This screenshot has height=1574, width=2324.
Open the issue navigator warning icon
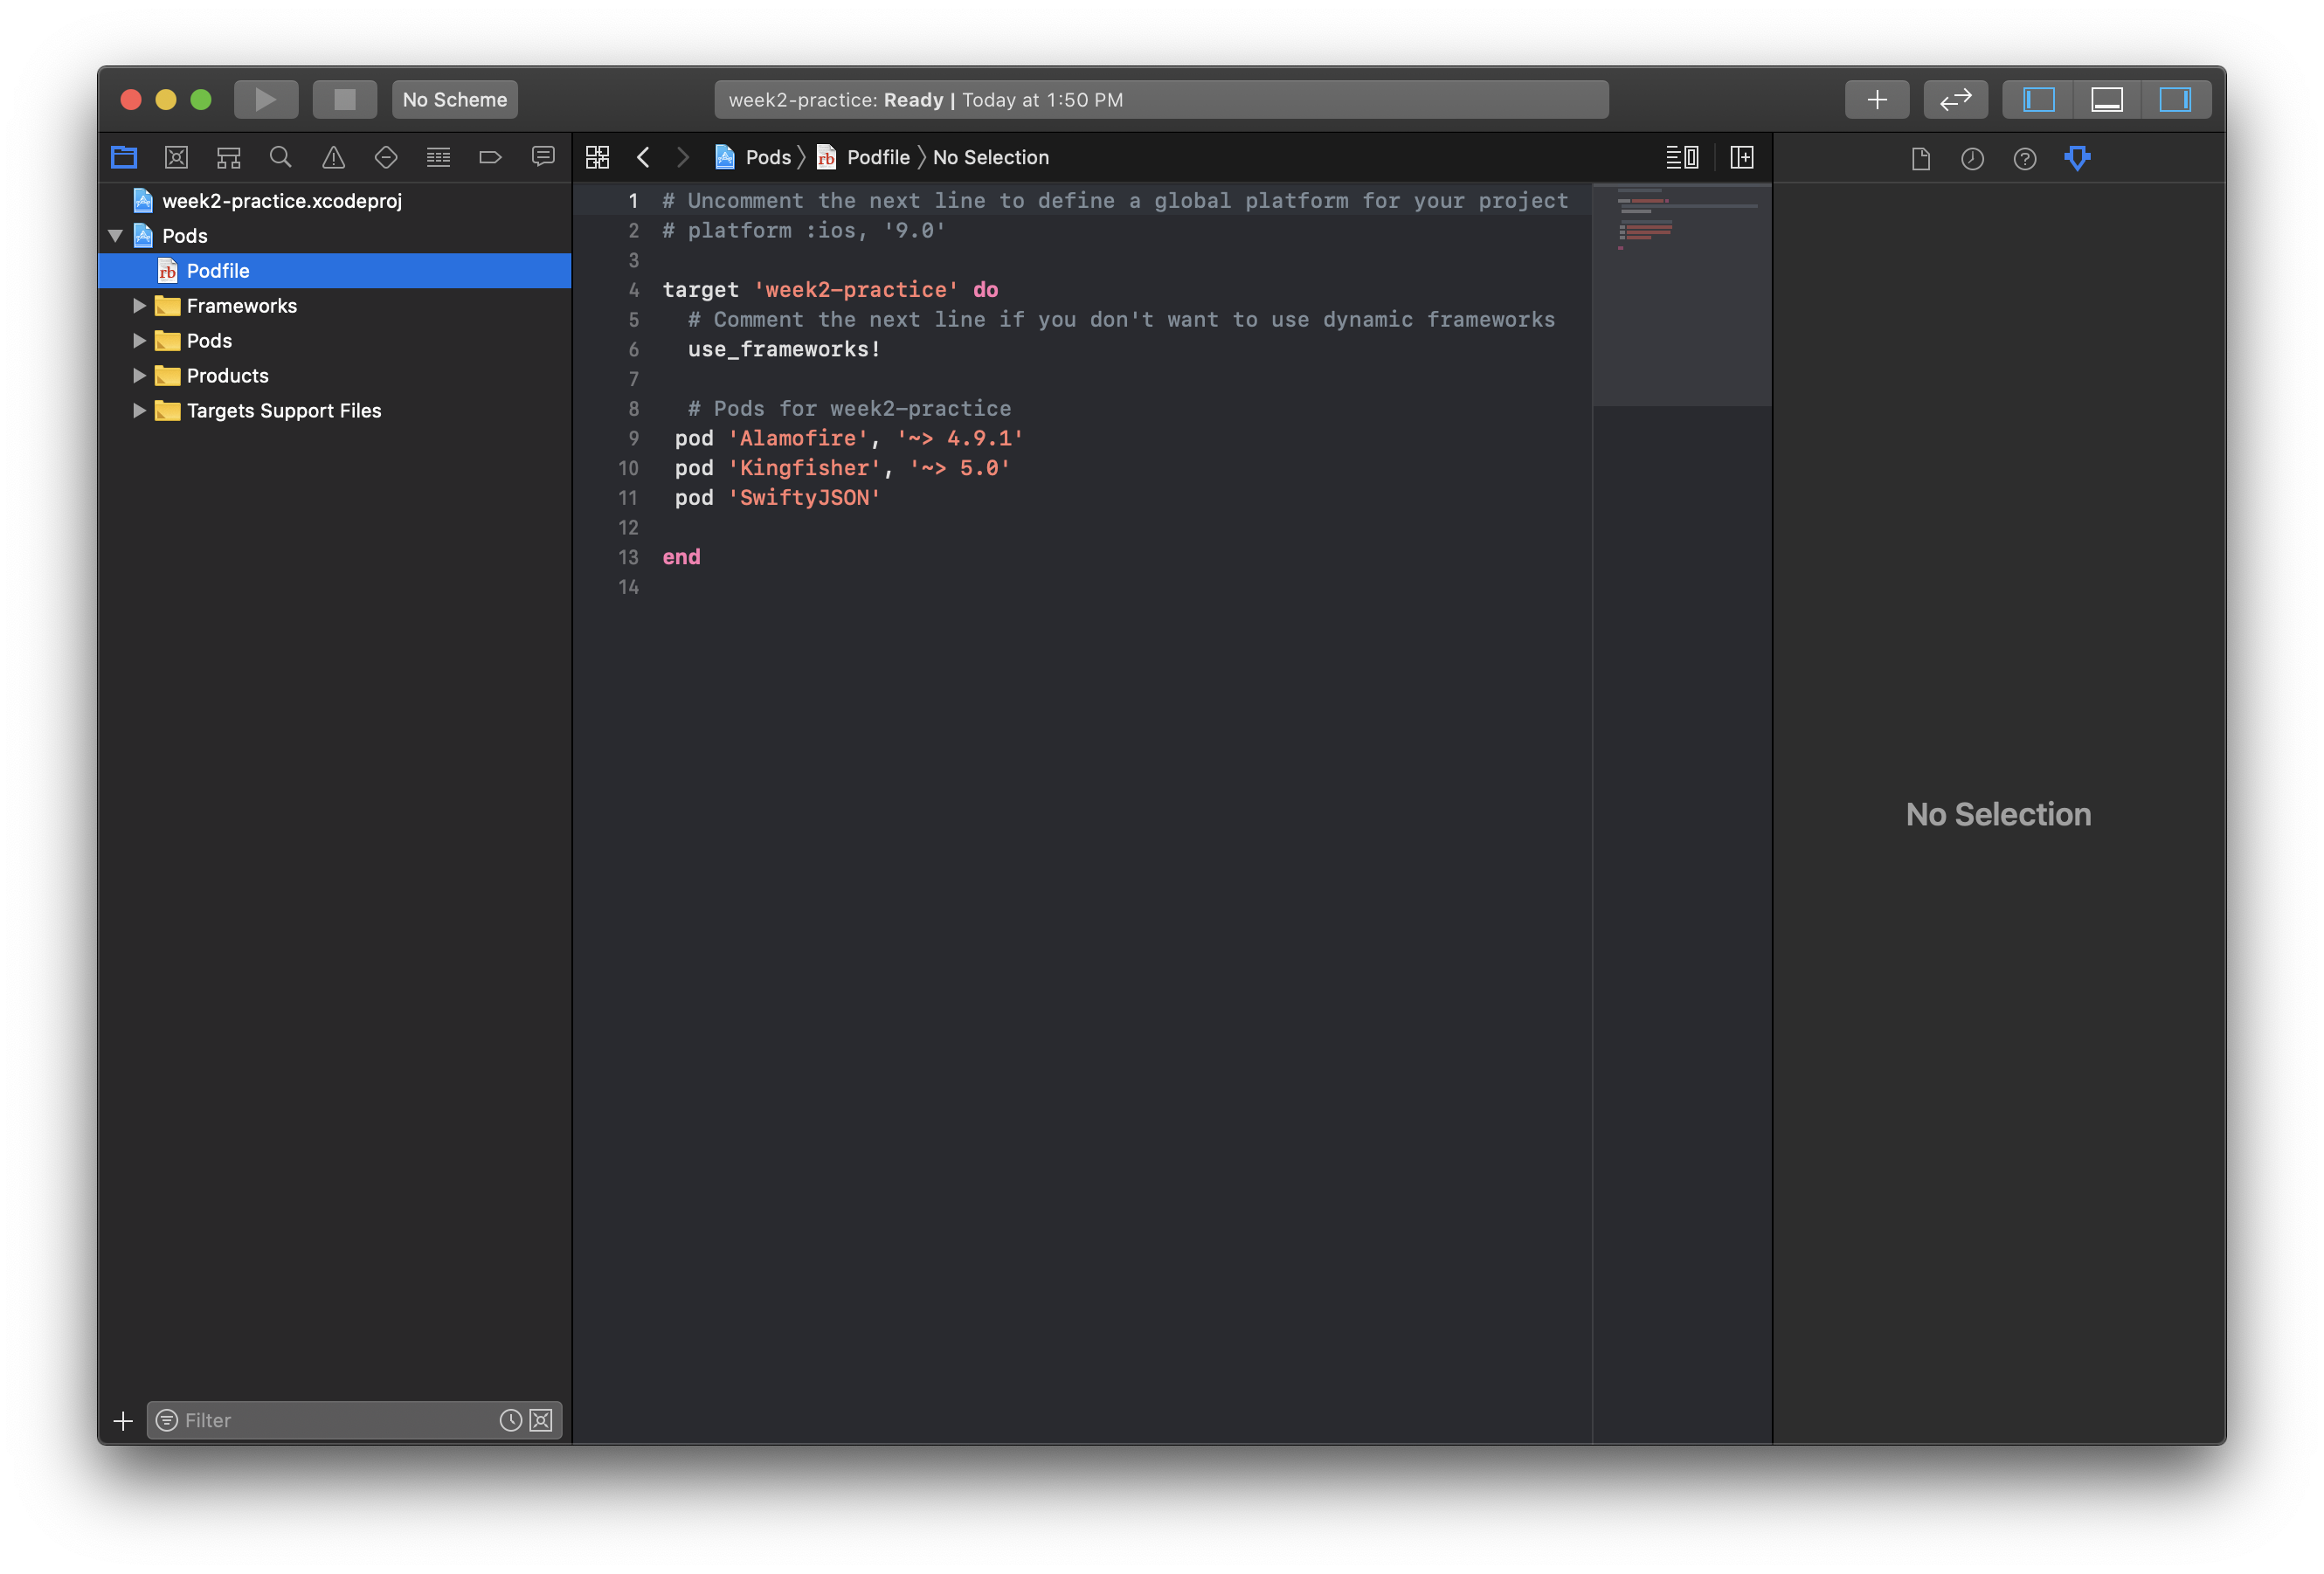click(333, 157)
